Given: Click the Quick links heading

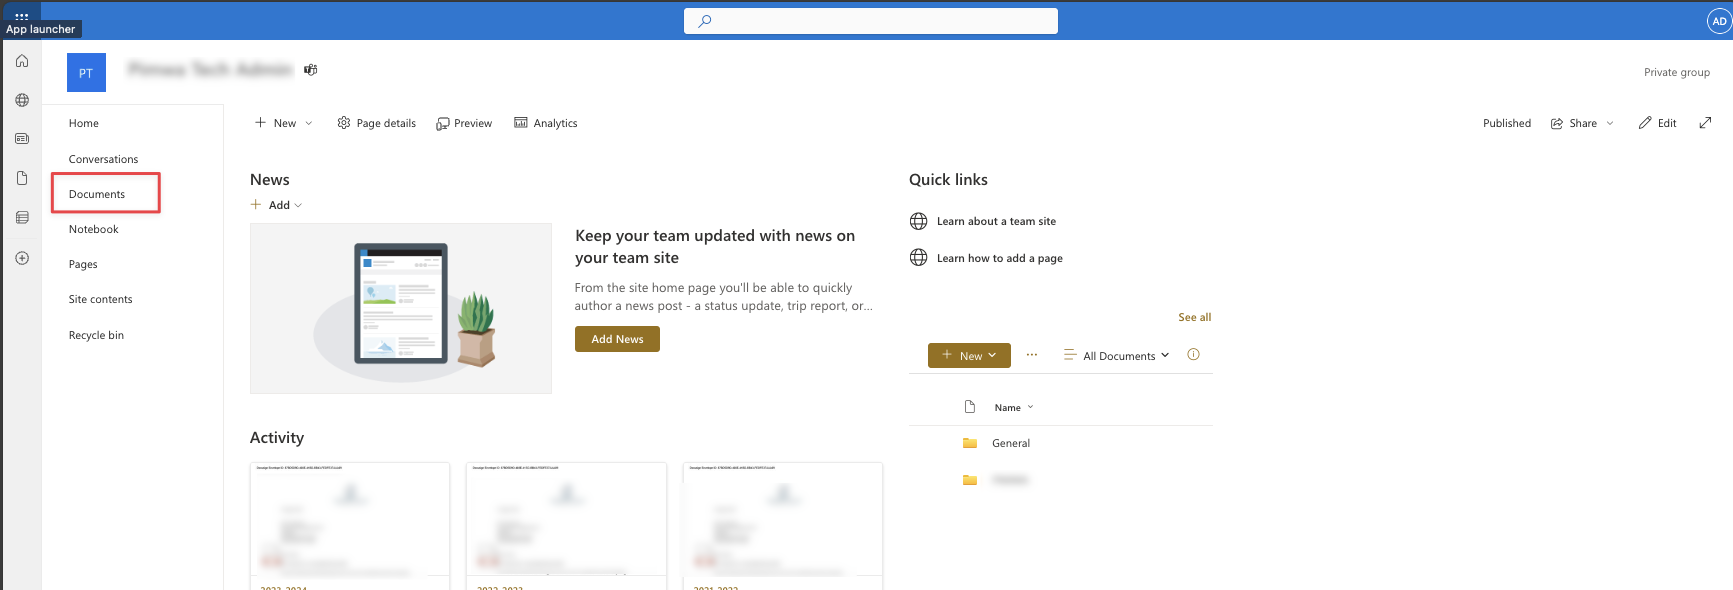Looking at the screenshot, I should (948, 179).
